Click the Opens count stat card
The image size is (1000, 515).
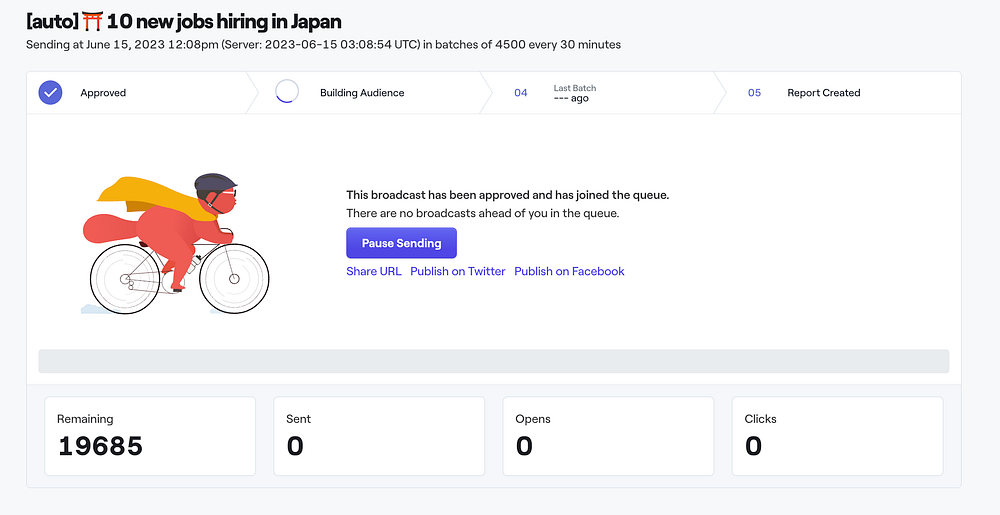click(x=608, y=436)
